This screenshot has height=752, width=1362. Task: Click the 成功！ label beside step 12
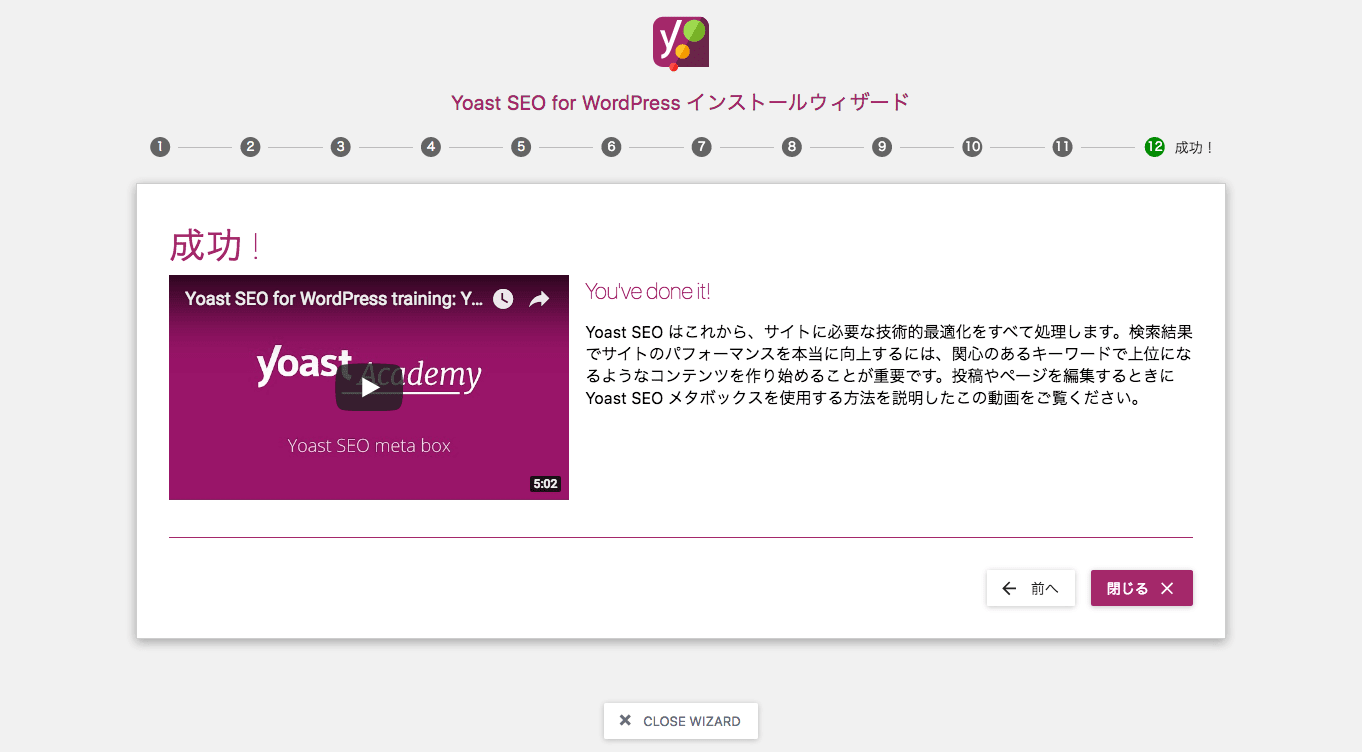point(1194,147)
